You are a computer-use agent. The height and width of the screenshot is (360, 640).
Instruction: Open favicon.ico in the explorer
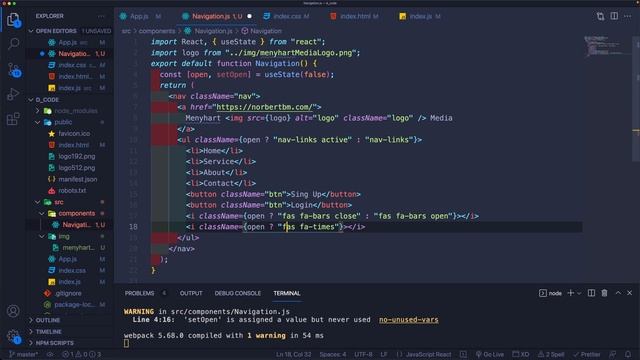click(74, 133)
